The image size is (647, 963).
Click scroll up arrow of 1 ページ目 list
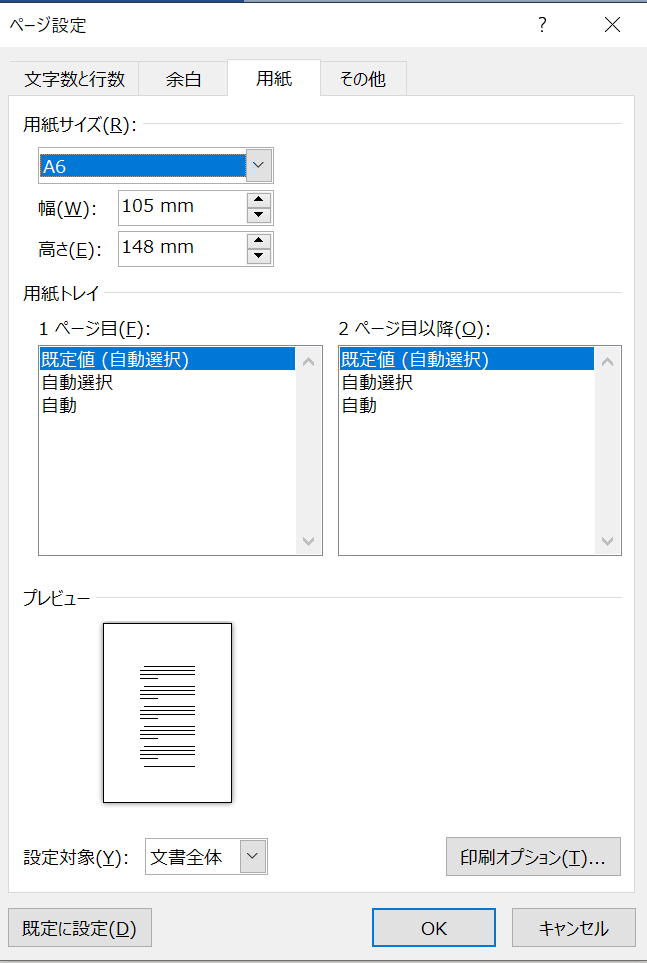308,361
